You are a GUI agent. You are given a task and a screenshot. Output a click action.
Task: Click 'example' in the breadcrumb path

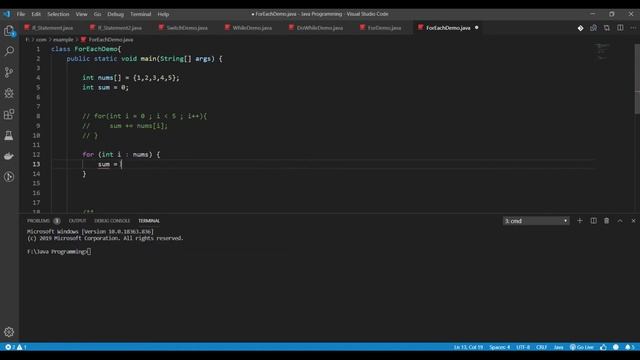pyautogui.click(x=63, y=40)
